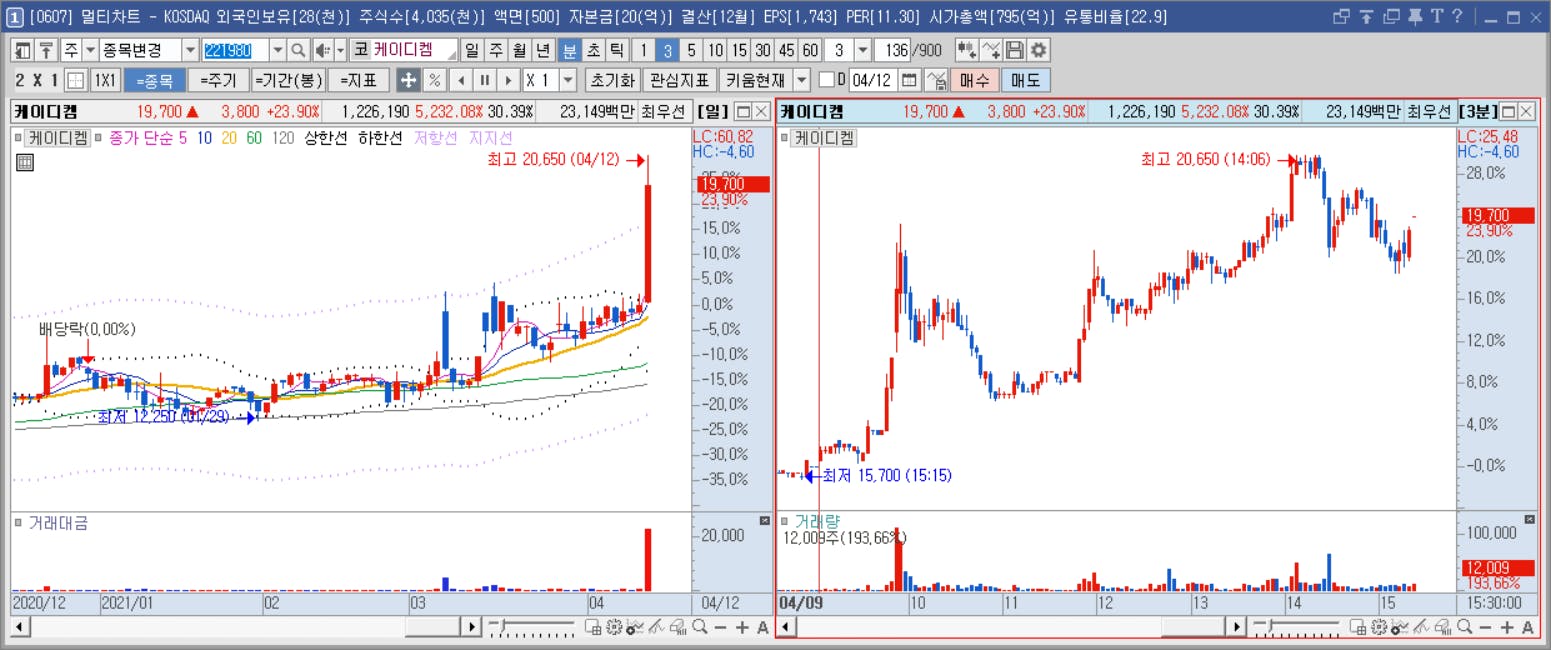The width and height of the screenshot is (1551, 650).
Task: Open the calendar date picker icon
Action: (x=909, y=80)
